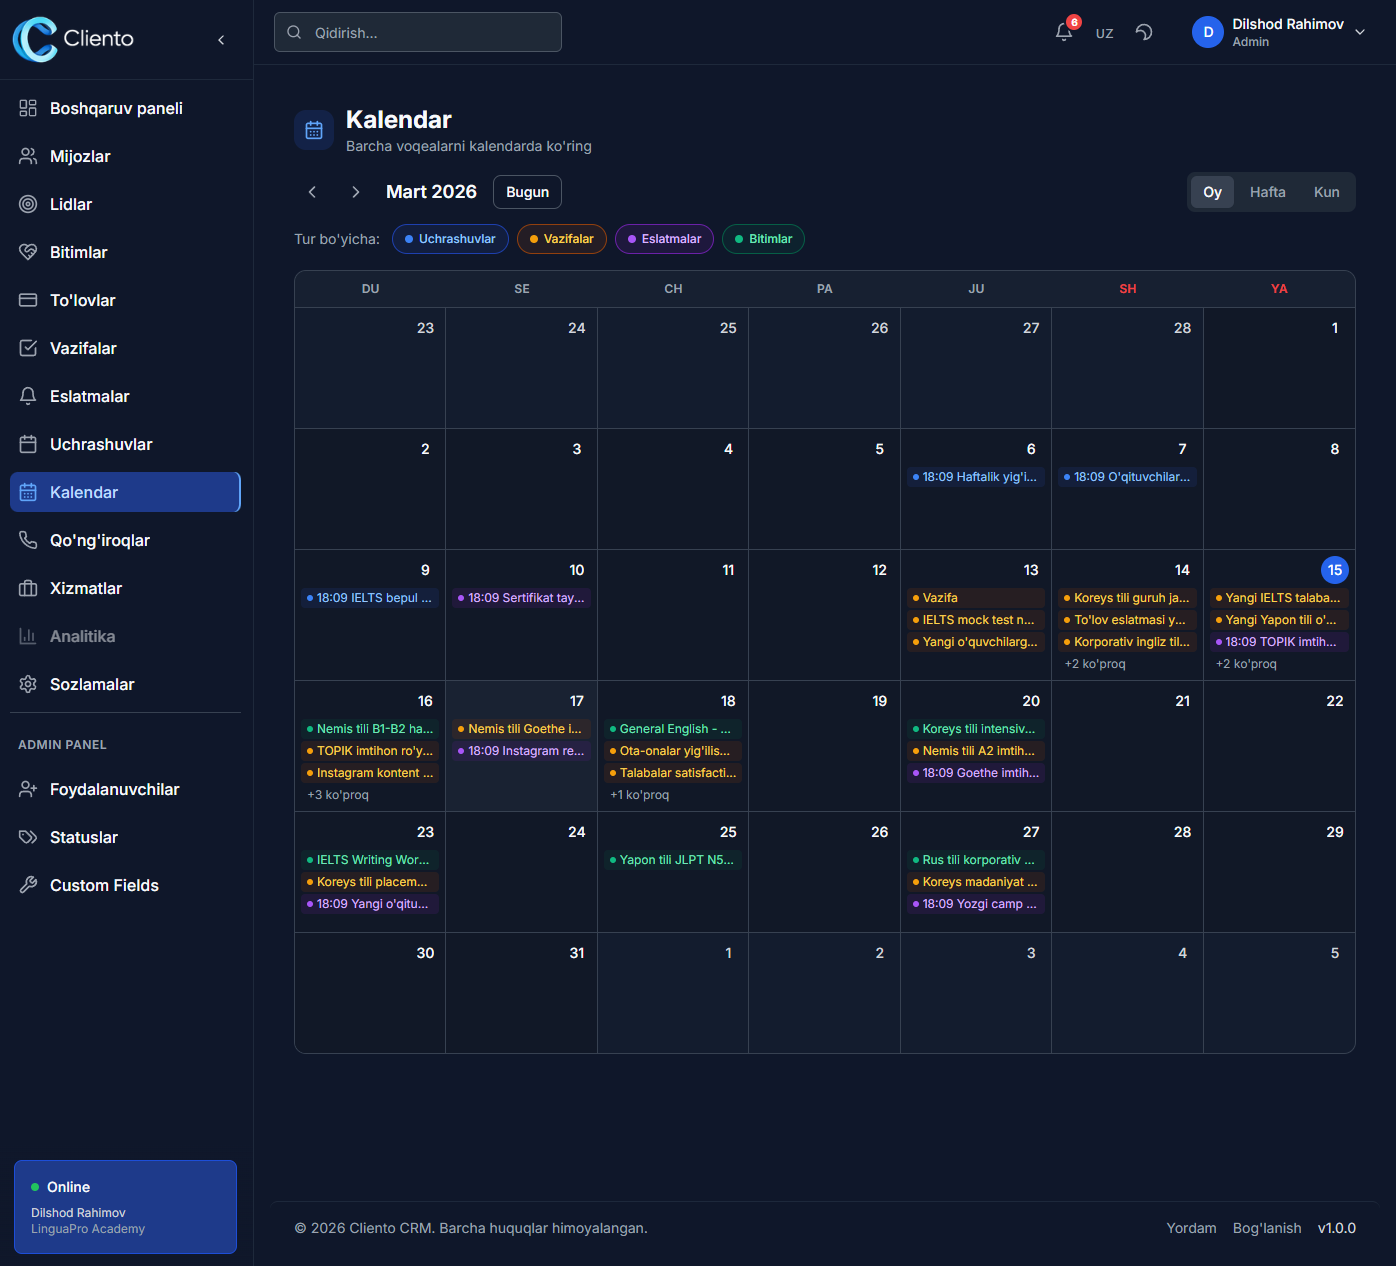Click the Cliento logo icon
Screen dimensions: 1396x1266
(x=35, y=39)
